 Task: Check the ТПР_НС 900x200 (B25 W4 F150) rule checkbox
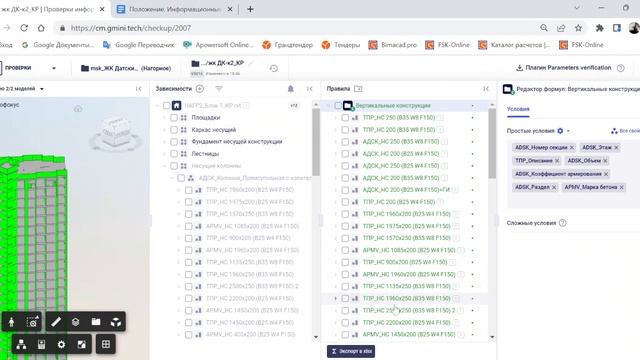point(345,262)
